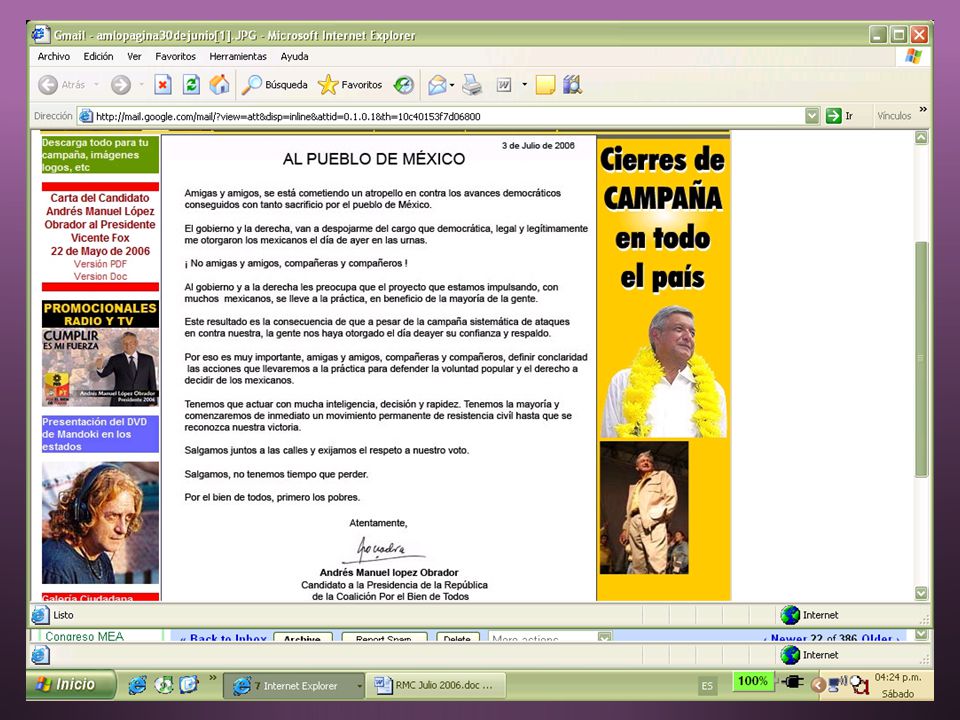Stop loading with the red X icon

162,84
